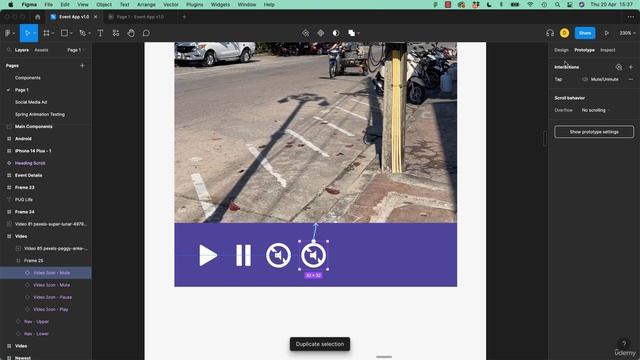Select the Frame tool
The image size is (640, 360).
[46, 33]
